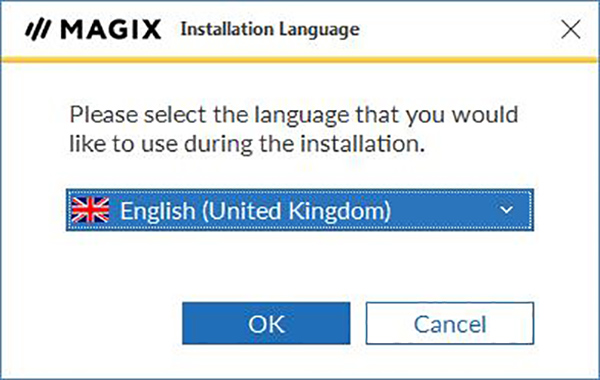Cancel the installation language selection

coord(450,323)
